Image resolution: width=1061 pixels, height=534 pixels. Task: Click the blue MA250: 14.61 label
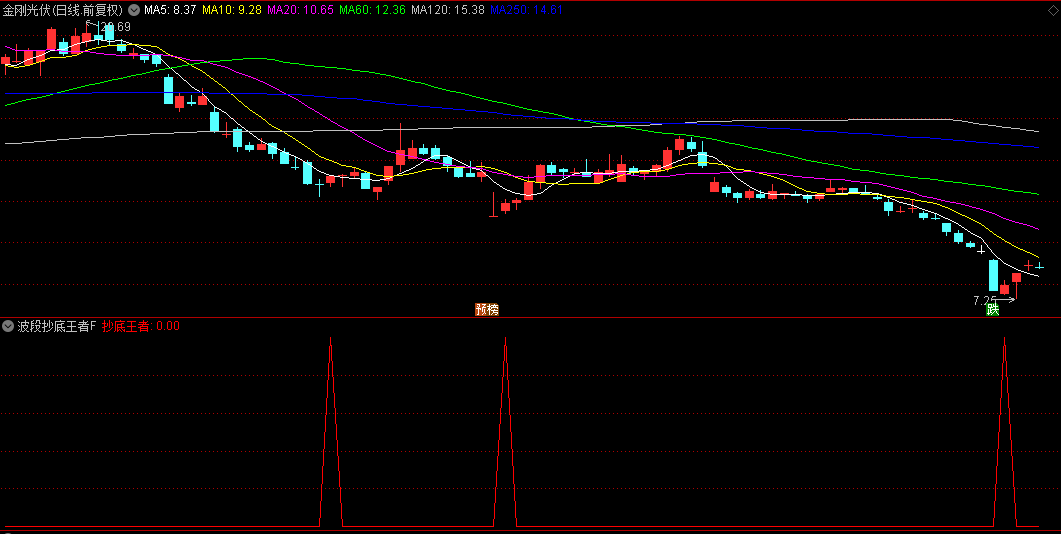pos(526,10)
